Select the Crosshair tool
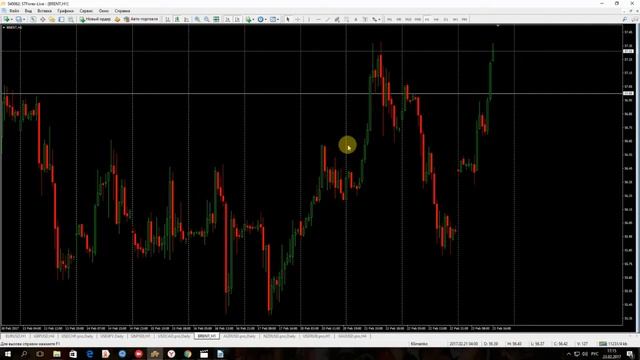The height and width of the screenshot is (360, 640). click(x=298, y=19)
